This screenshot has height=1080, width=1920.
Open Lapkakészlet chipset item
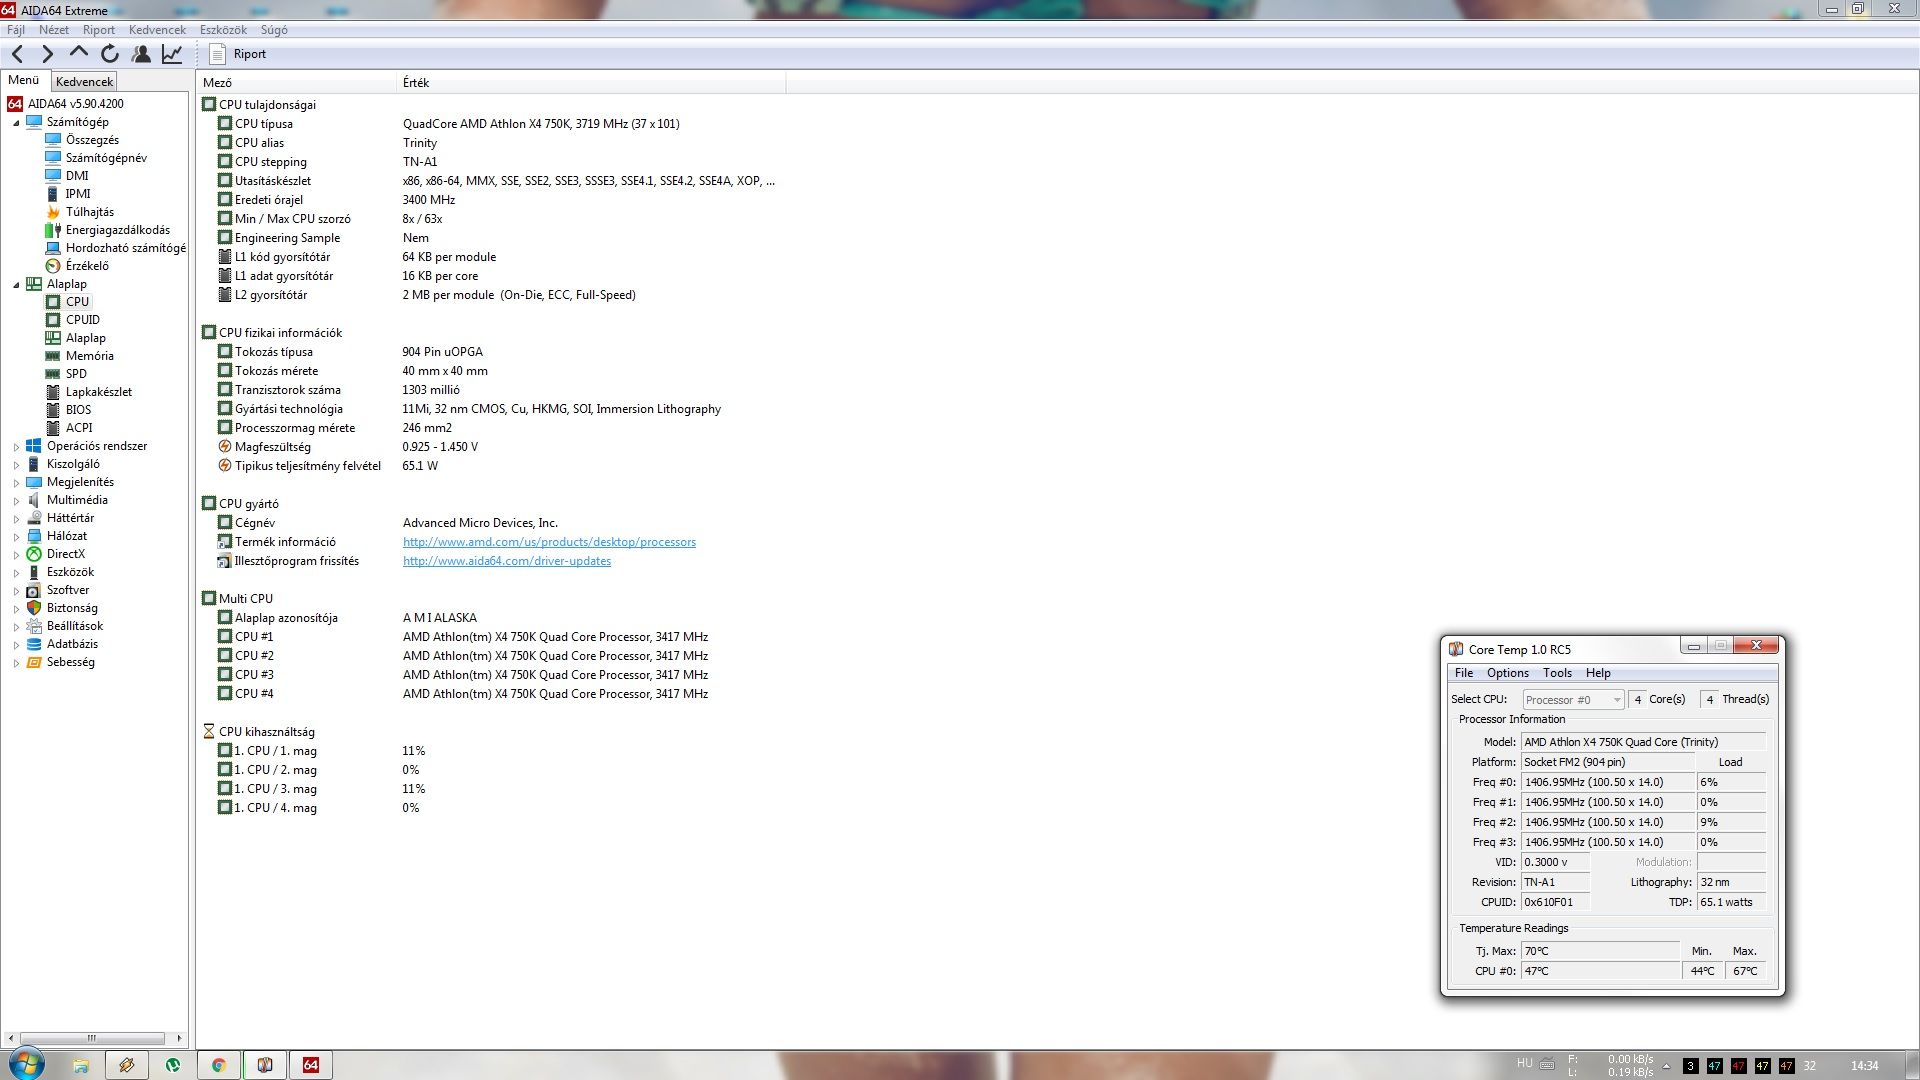pyautogui.click(x=99, y=392)
